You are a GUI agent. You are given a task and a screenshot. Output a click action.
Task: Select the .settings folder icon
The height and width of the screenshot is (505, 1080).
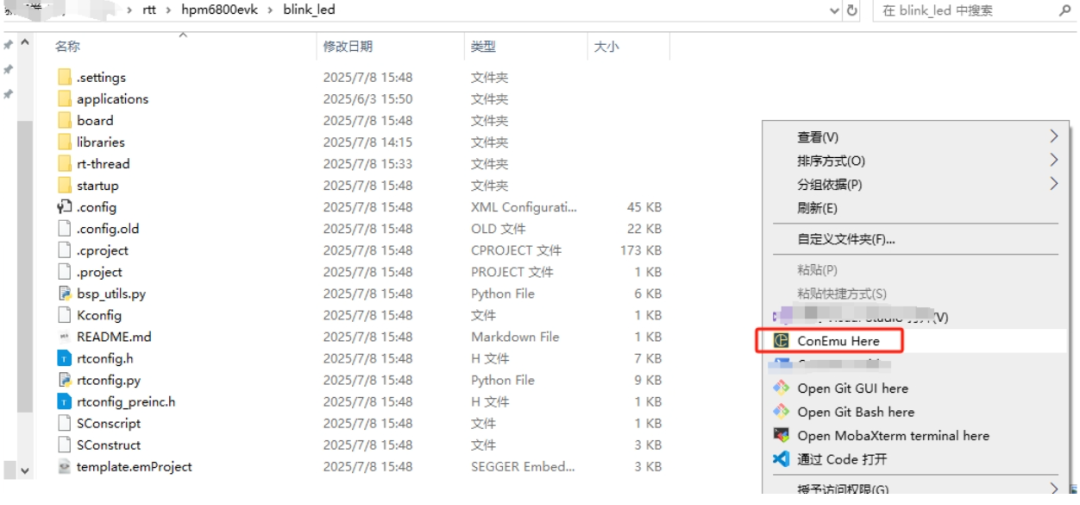click(x=64, y=77)
